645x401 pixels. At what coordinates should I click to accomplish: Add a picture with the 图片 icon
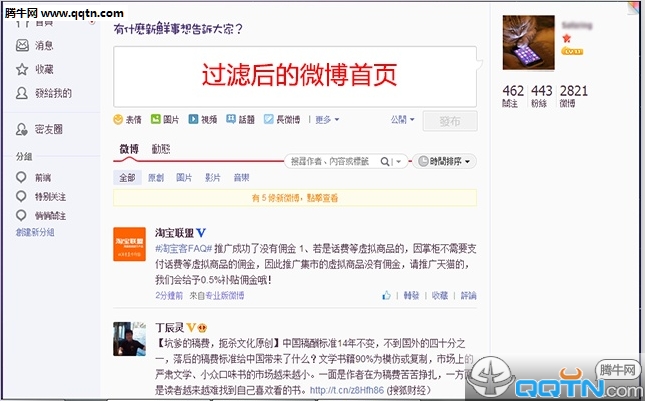tap(155, 119)
